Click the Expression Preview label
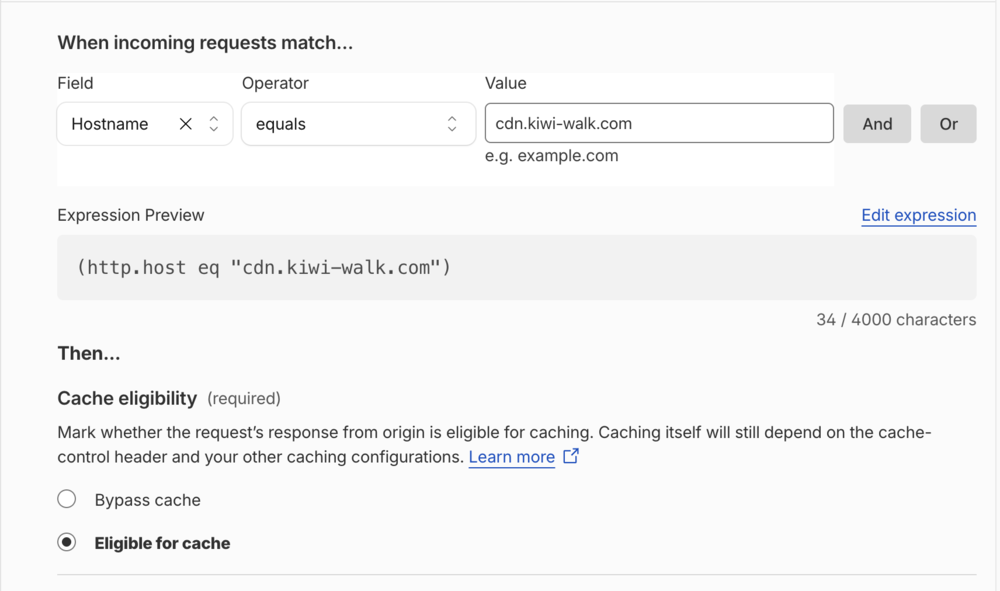 pos(131,215)
